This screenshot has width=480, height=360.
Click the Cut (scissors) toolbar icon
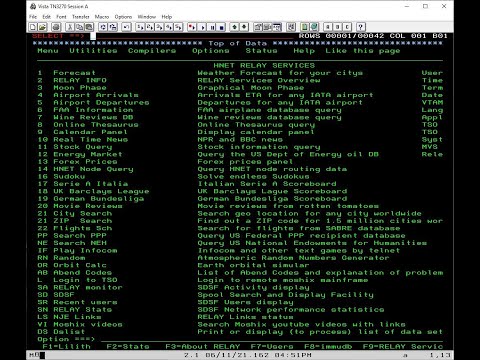coord(70,27)
